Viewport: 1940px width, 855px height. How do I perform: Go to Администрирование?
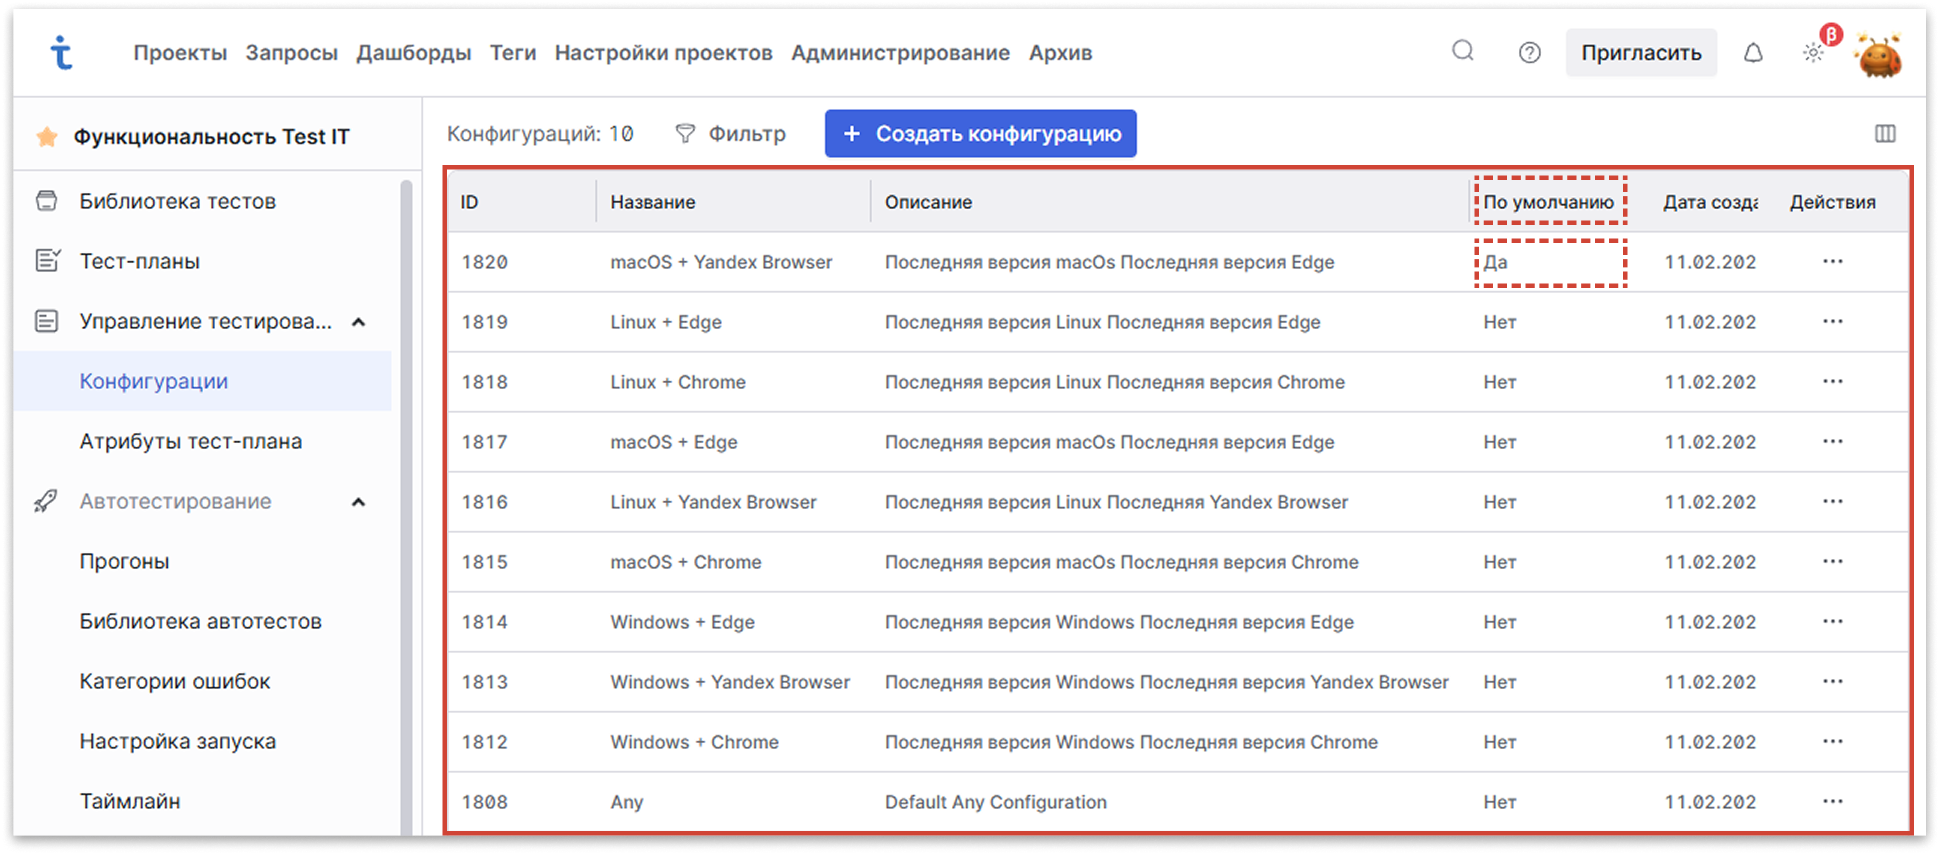[900, 53]
